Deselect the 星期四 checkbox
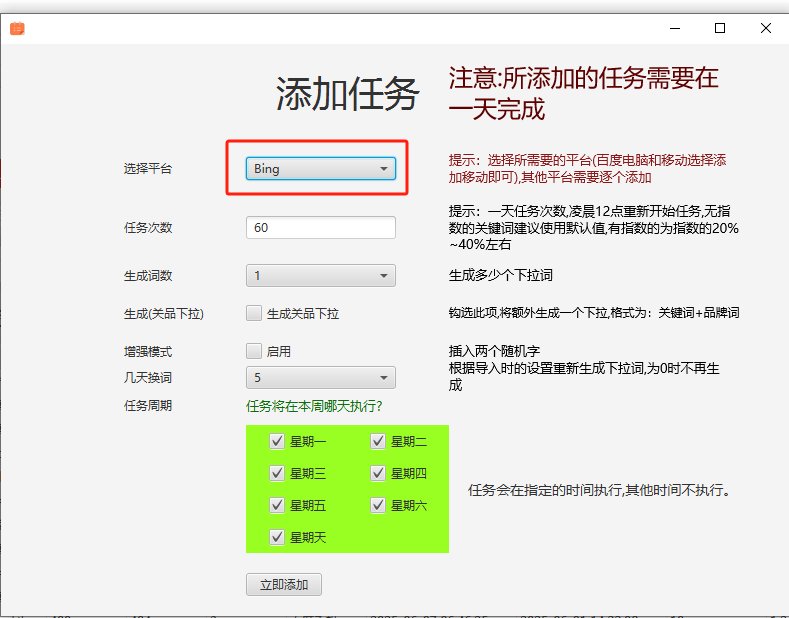 [x=379, y=473]
